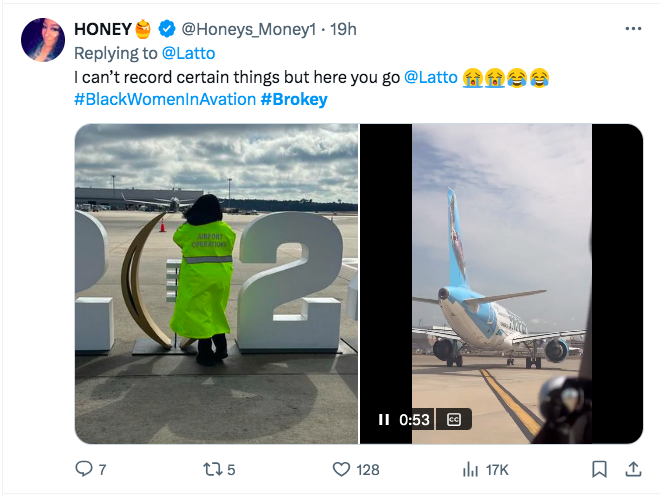Screen dimensions: 661x497
Task: Bookmark this tweet
Action: [598, 468]
